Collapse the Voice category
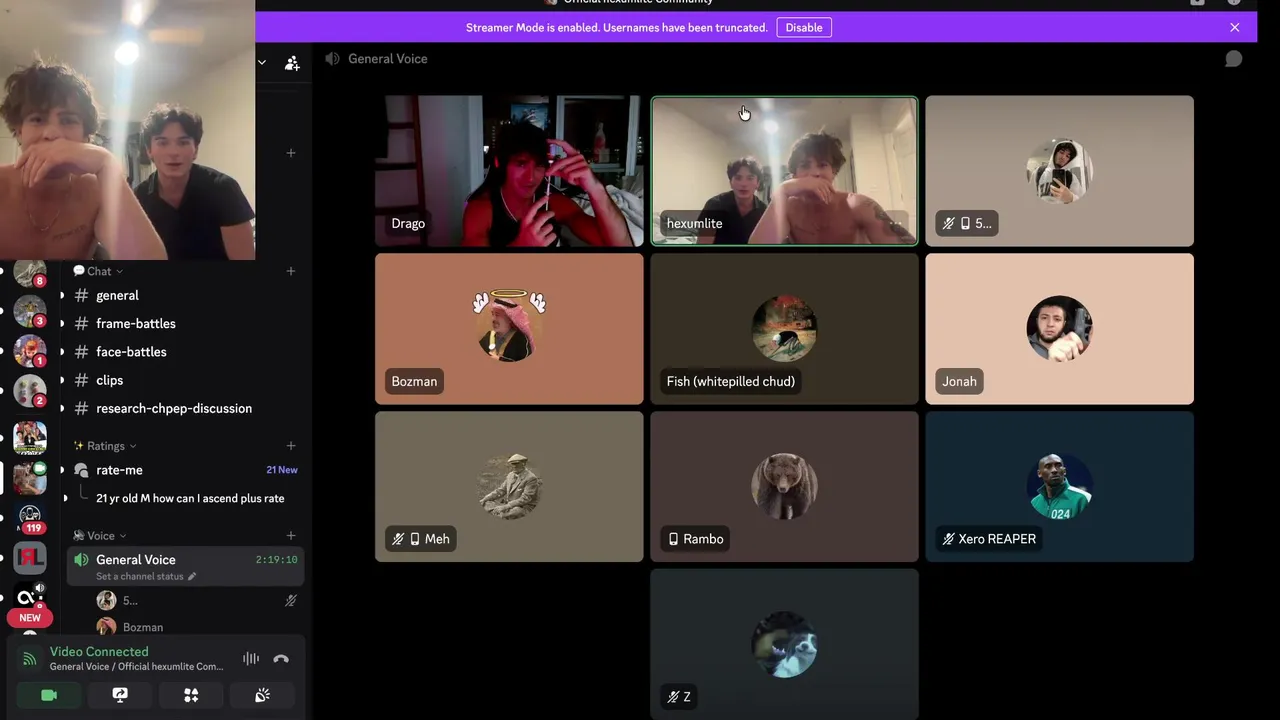 click(x=100, y=536)
